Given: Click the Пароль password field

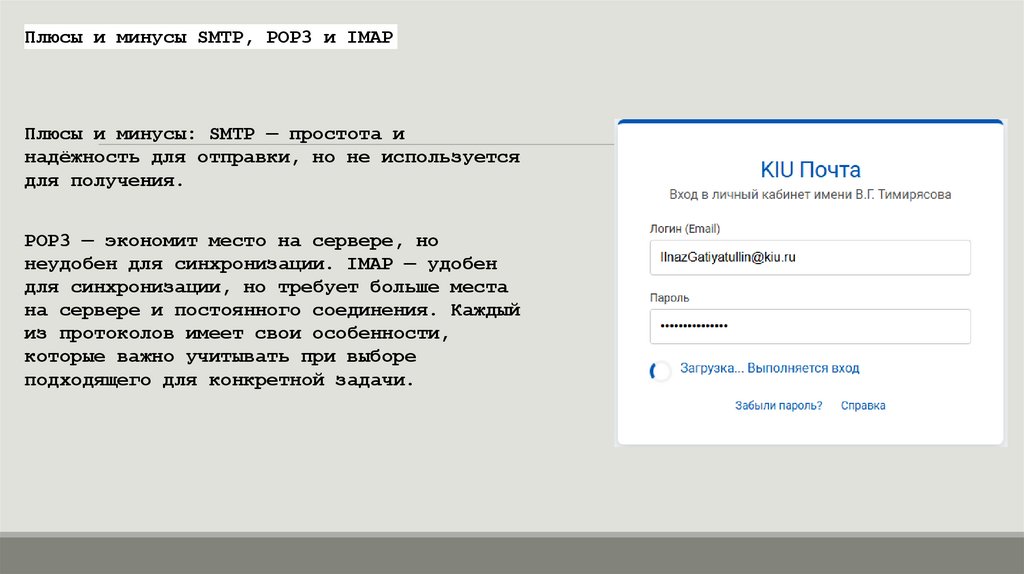Looking at the screenshot, I should (x=810, y=326).
